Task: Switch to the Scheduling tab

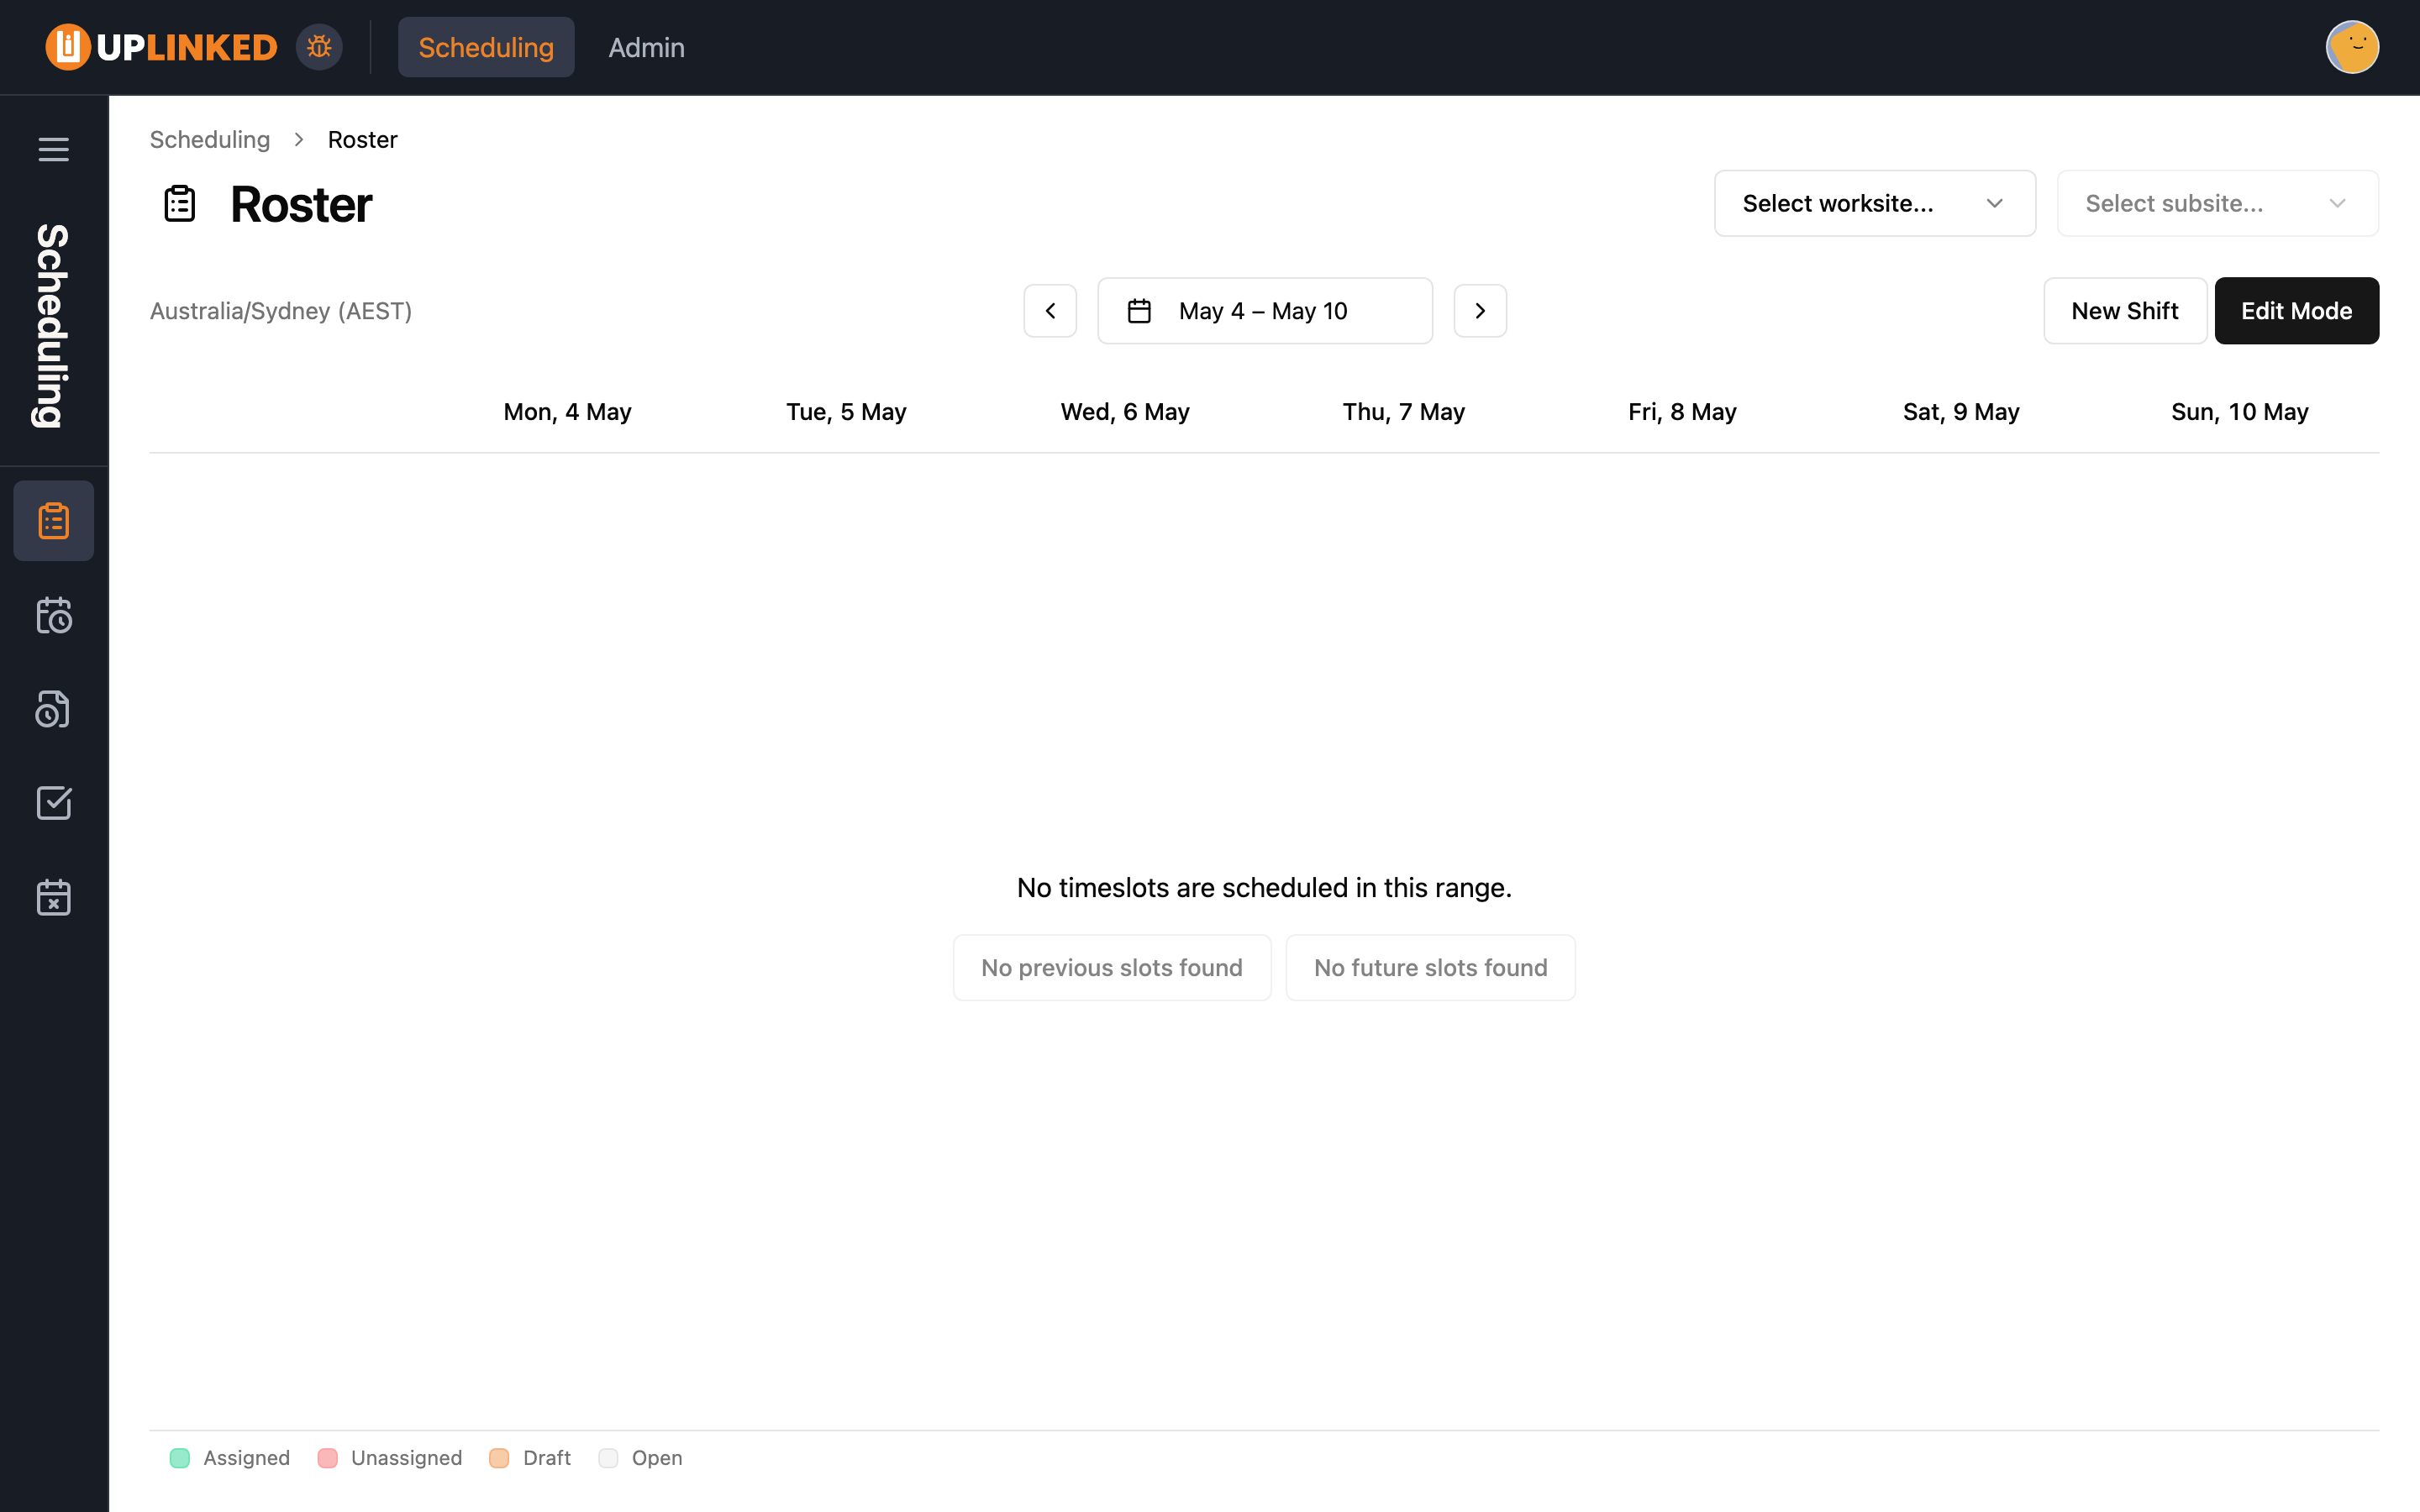Action: click(x=486, y=47)
